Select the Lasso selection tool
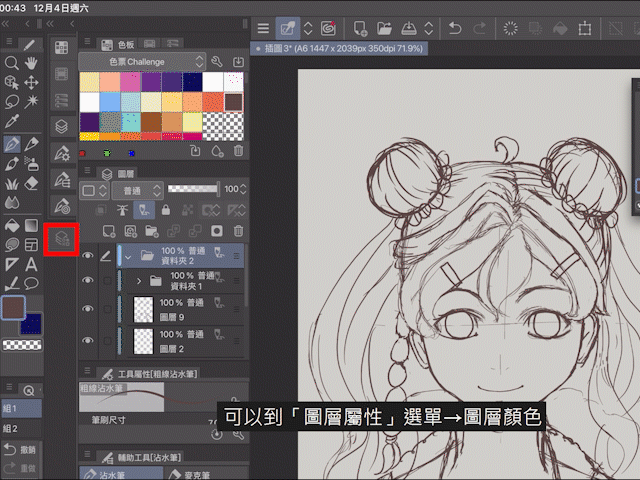This screenshot has height=480, width=640. tap(11, 101)
